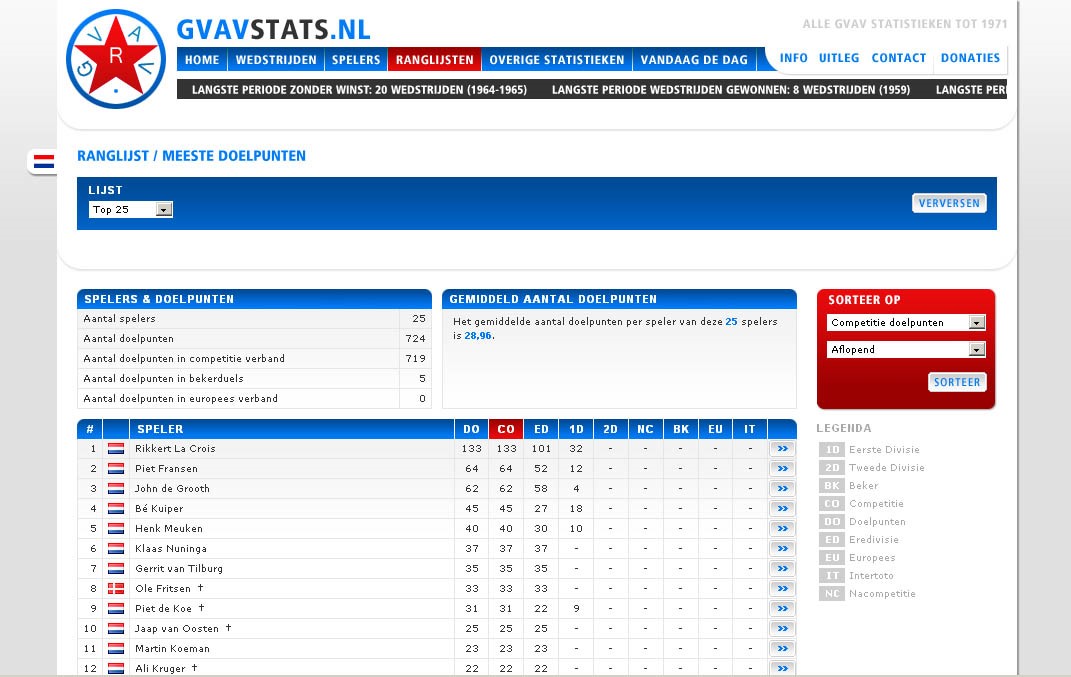Image resolution: width=1071 pixels, height=677 pixels.
Task: Click arrow icon in Martin Koeman row
Action: (782, 649)
